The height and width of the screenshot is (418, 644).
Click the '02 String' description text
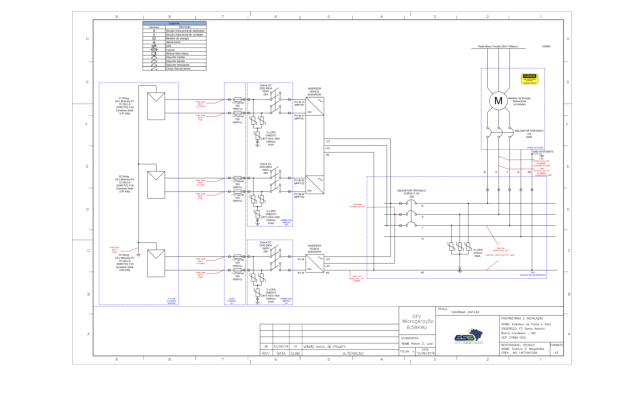coord(124,184)
